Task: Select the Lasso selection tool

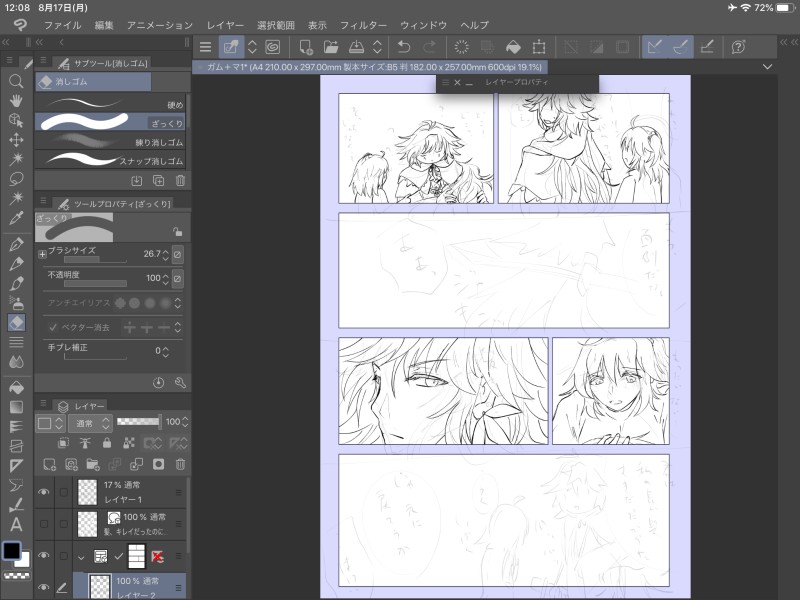Action: point(16,179)
